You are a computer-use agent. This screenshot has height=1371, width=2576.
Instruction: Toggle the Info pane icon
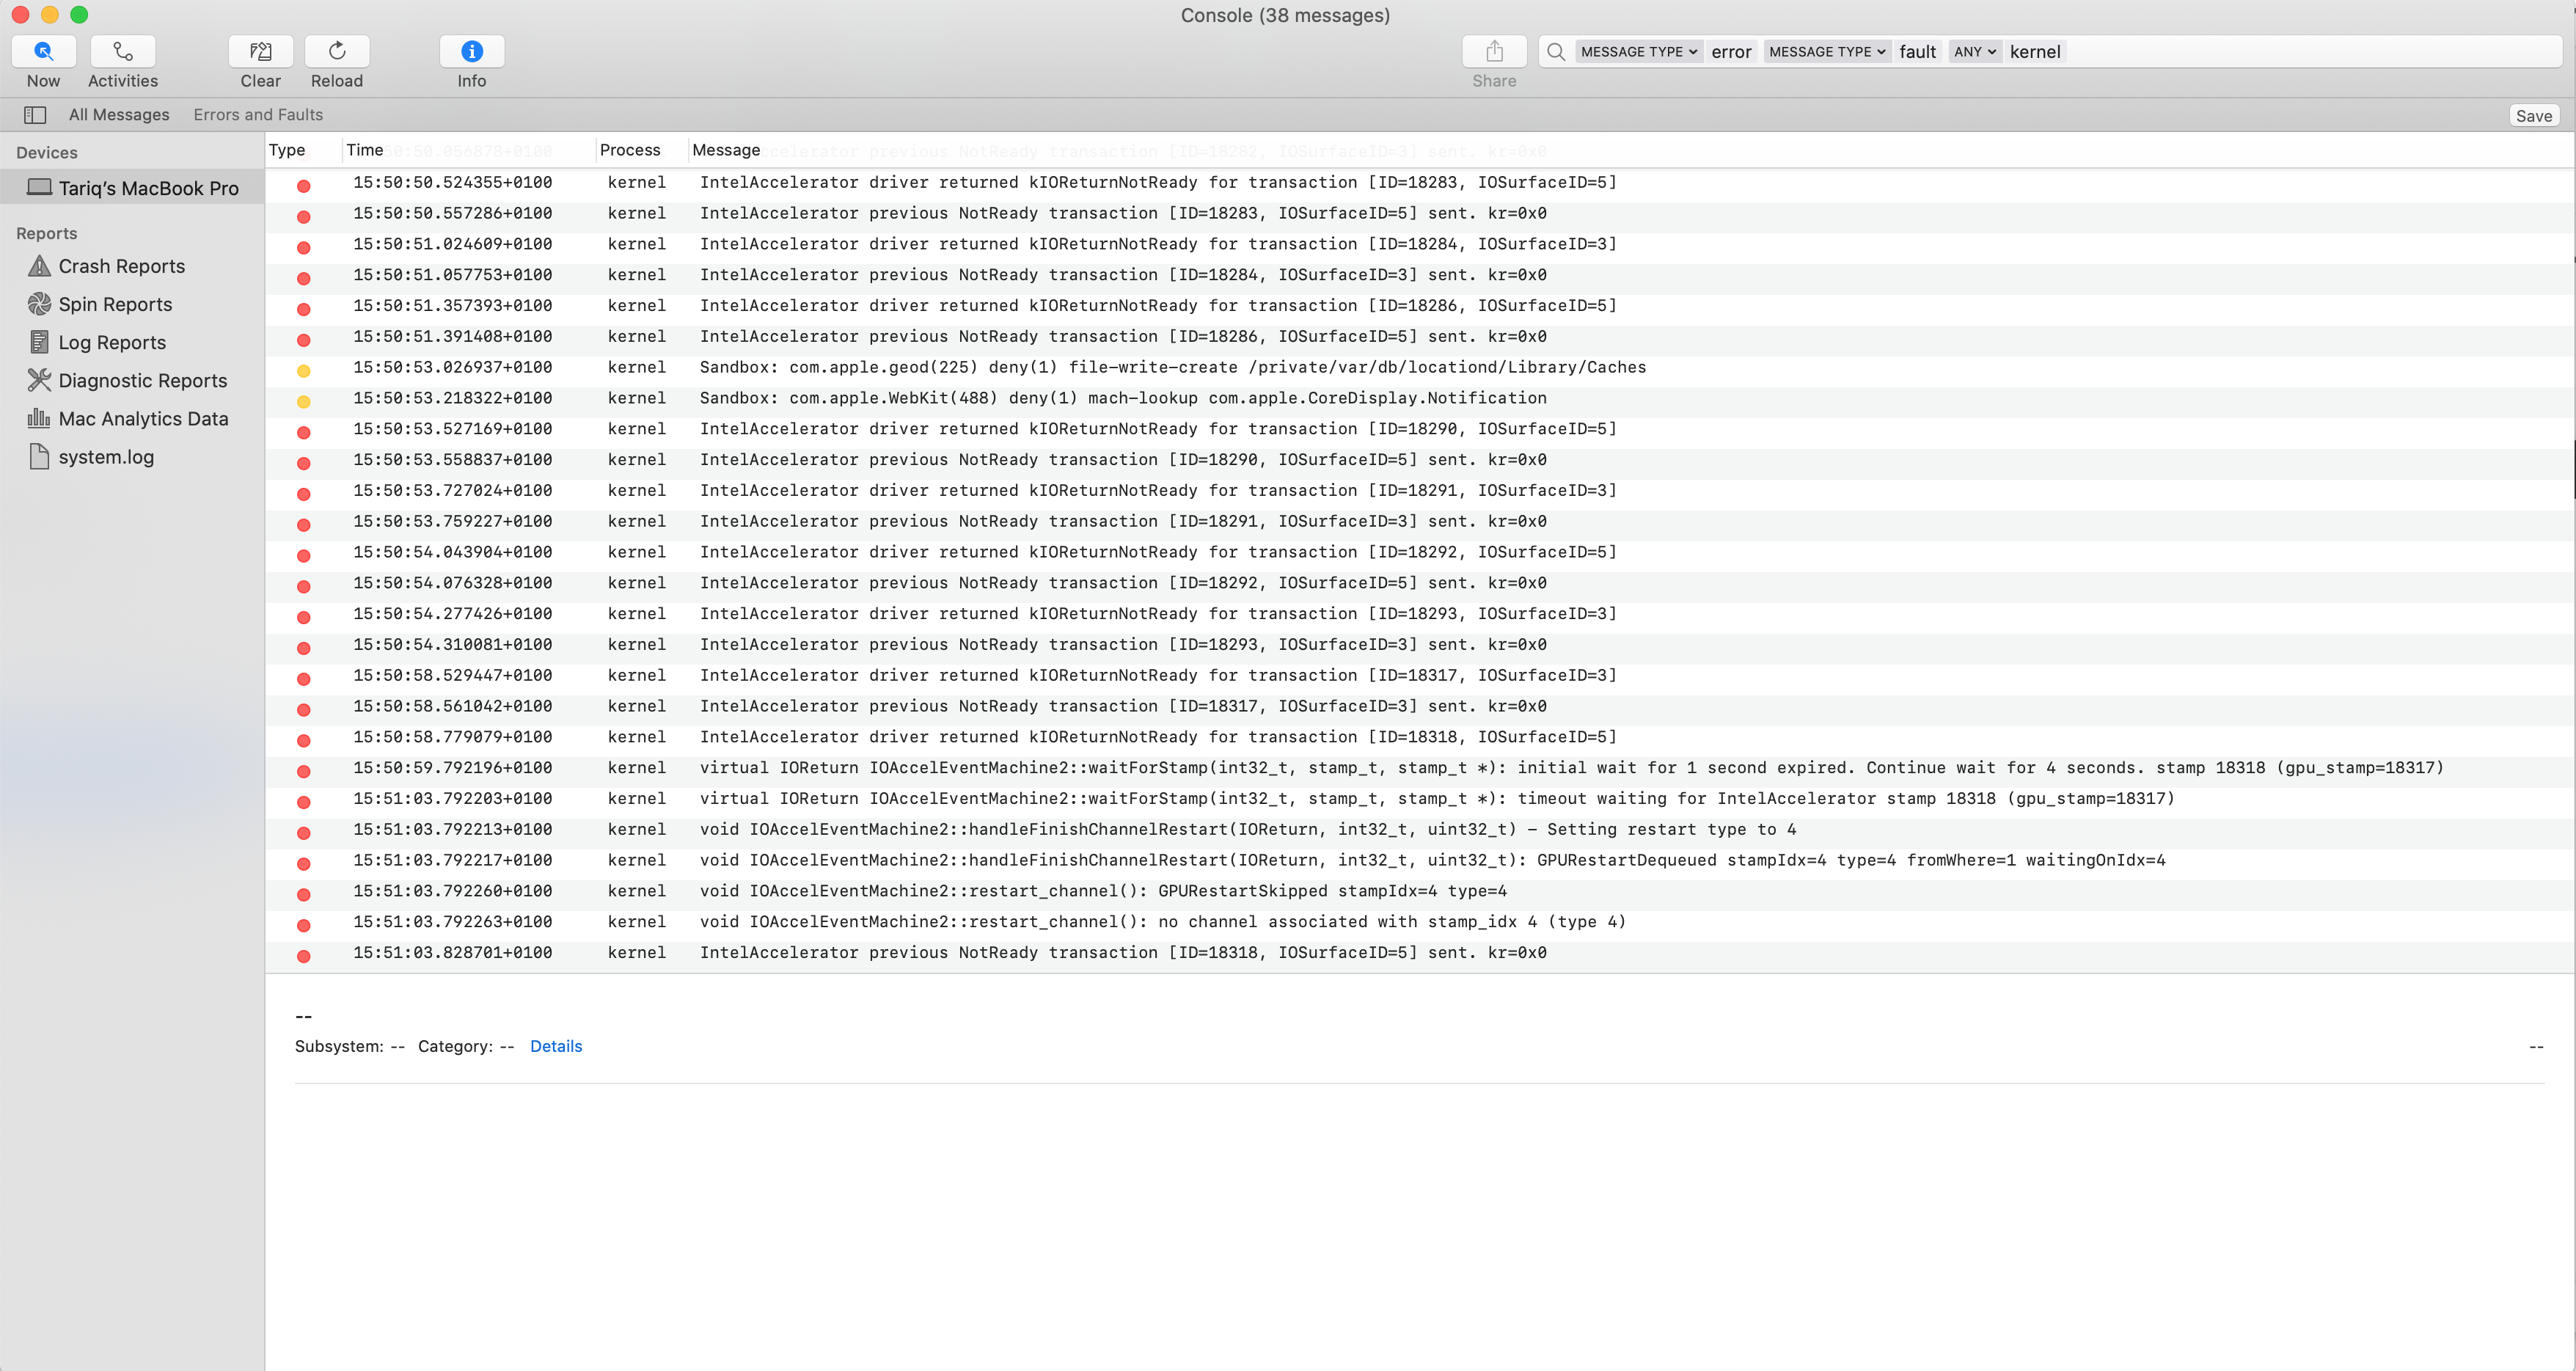click(x=472, y=51)
